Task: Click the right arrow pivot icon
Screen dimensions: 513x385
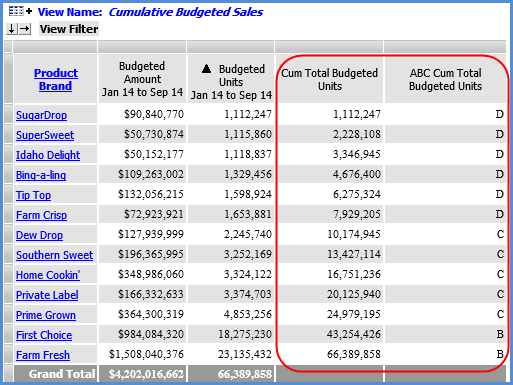Action: click(x=25, y=29)
